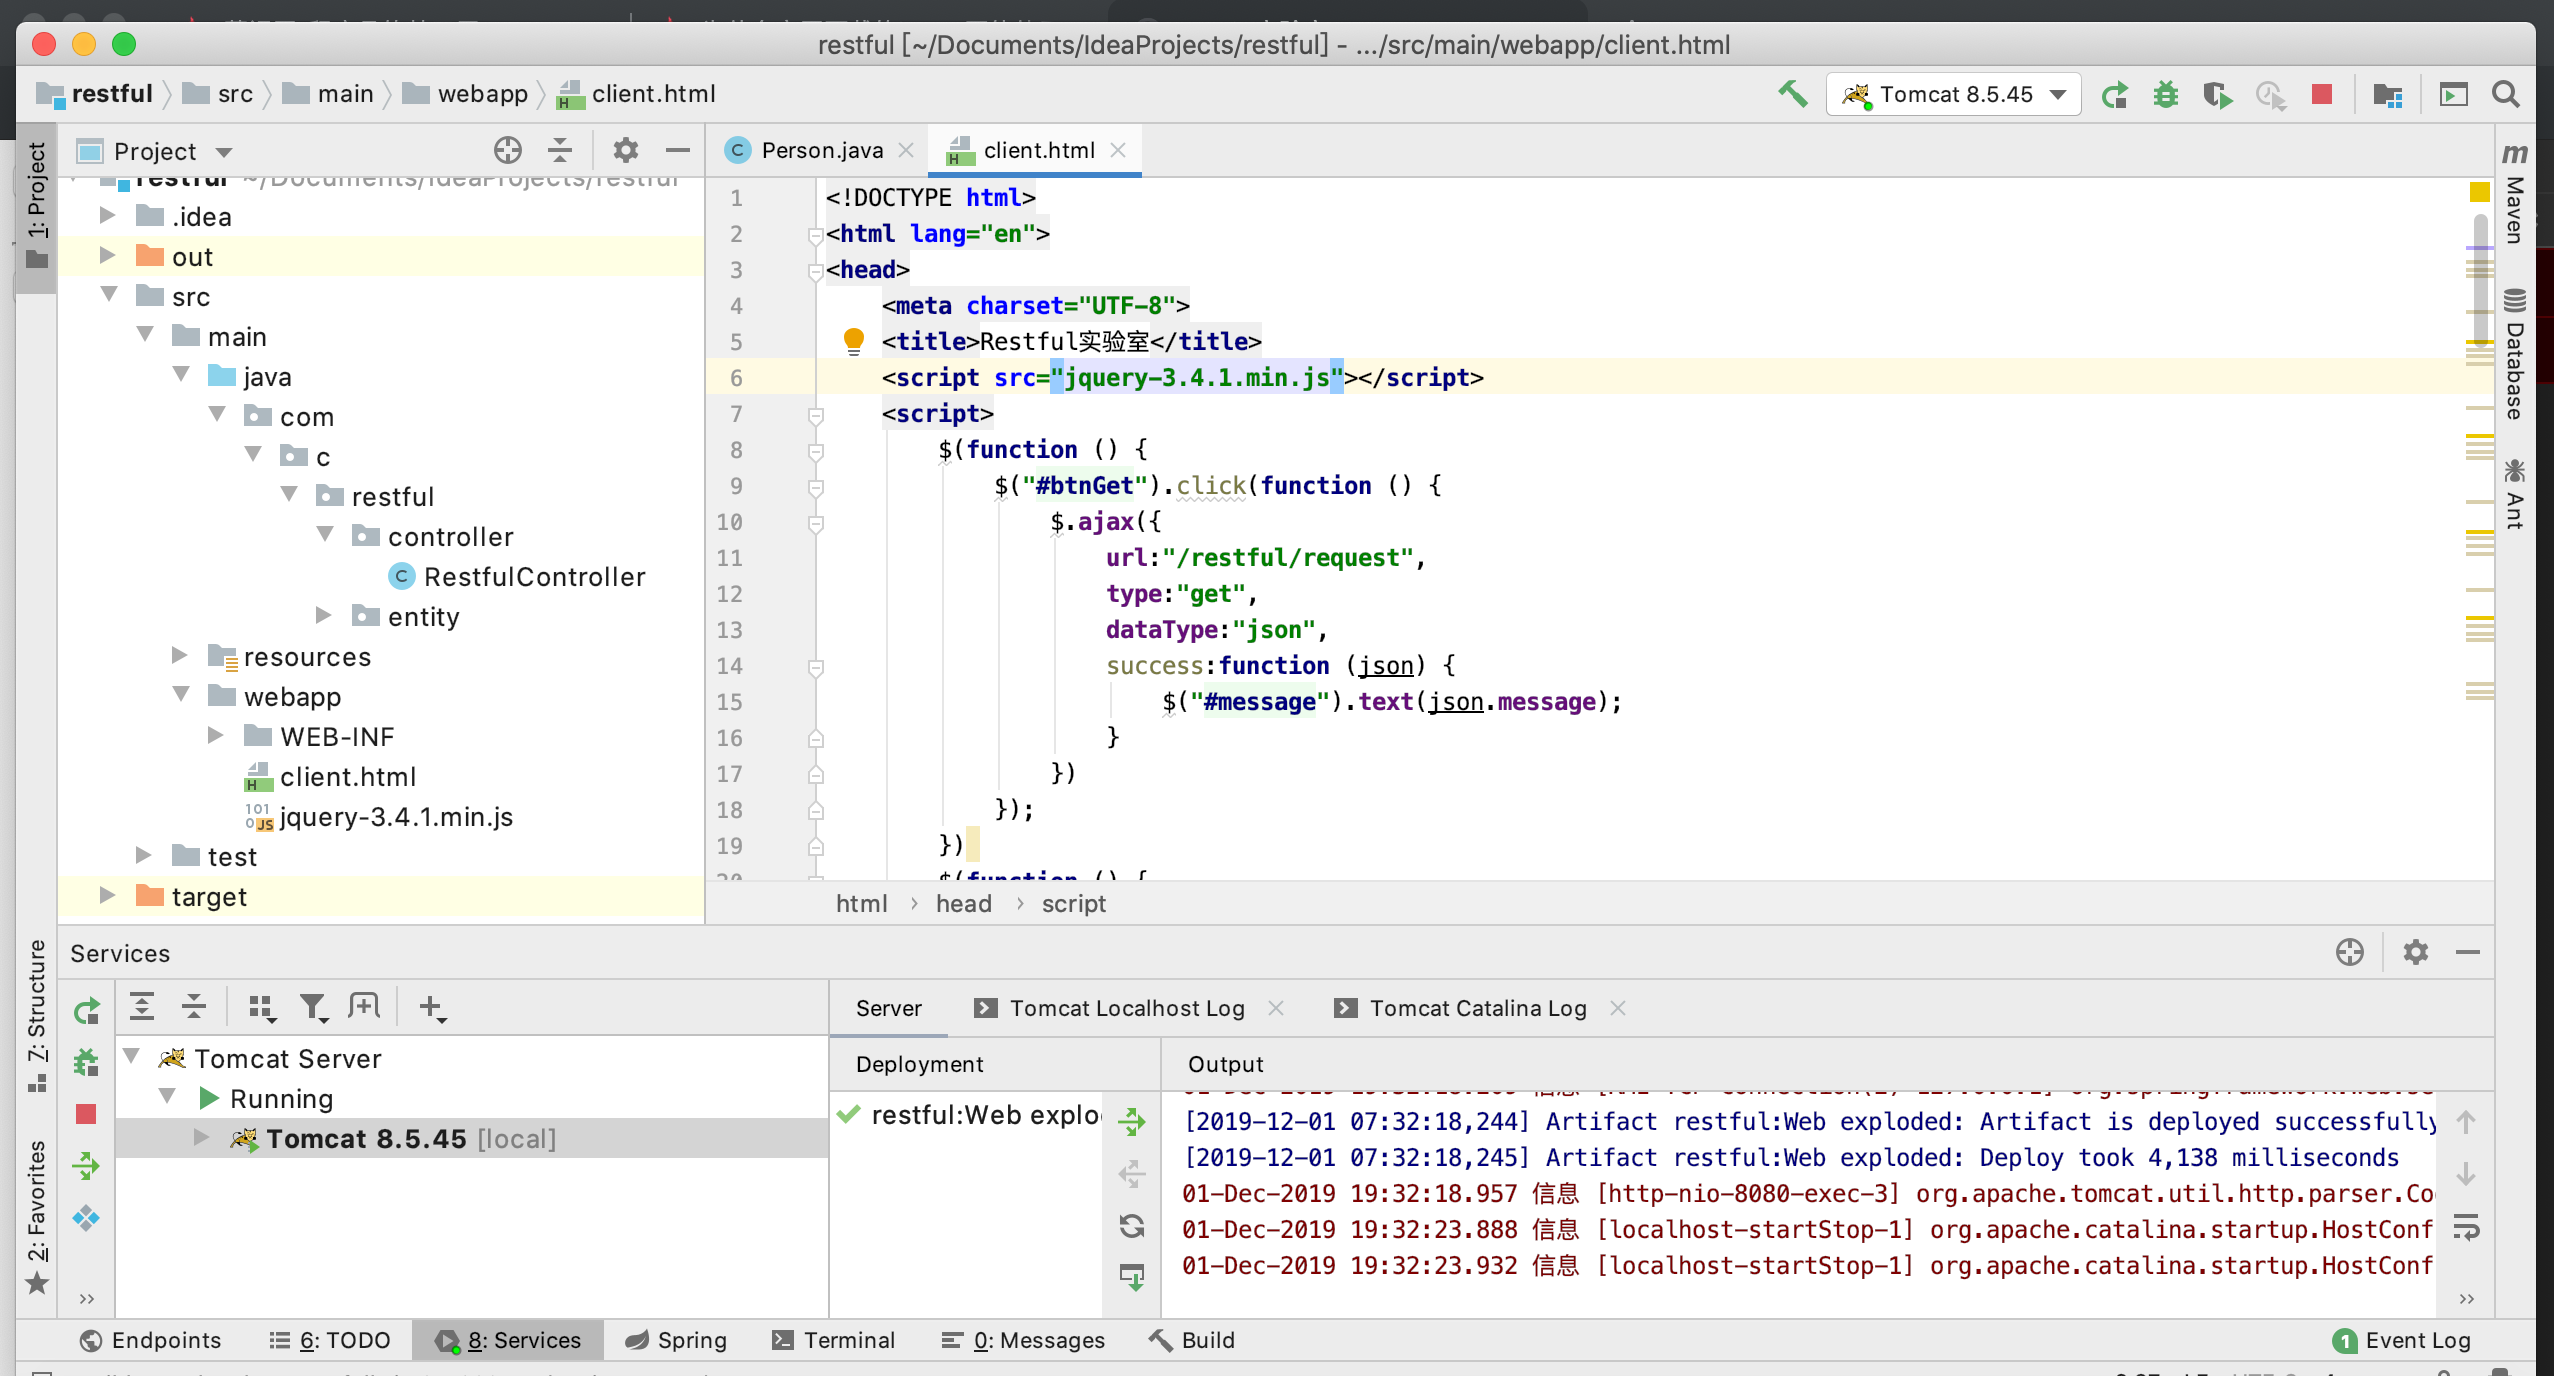This screenshot has height=1376, width=2554.
Task: Expand the WEB-INF folder
Action: 216,735
